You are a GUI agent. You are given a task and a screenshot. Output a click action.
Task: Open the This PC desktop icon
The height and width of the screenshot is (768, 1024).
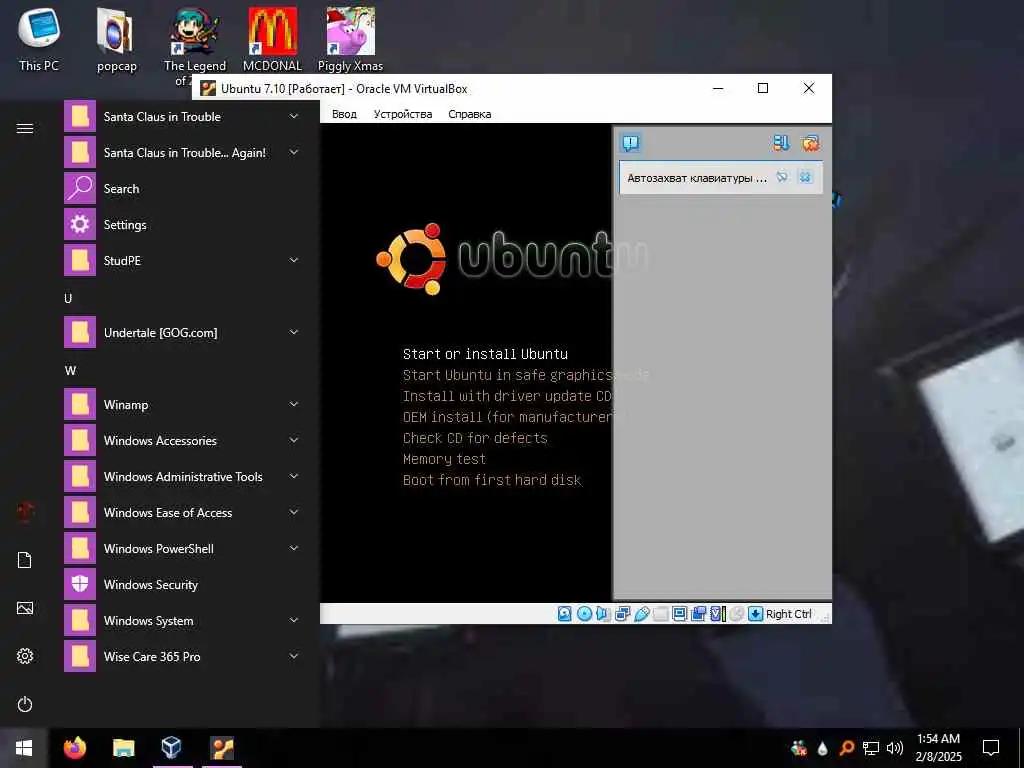tap(39, 39)
